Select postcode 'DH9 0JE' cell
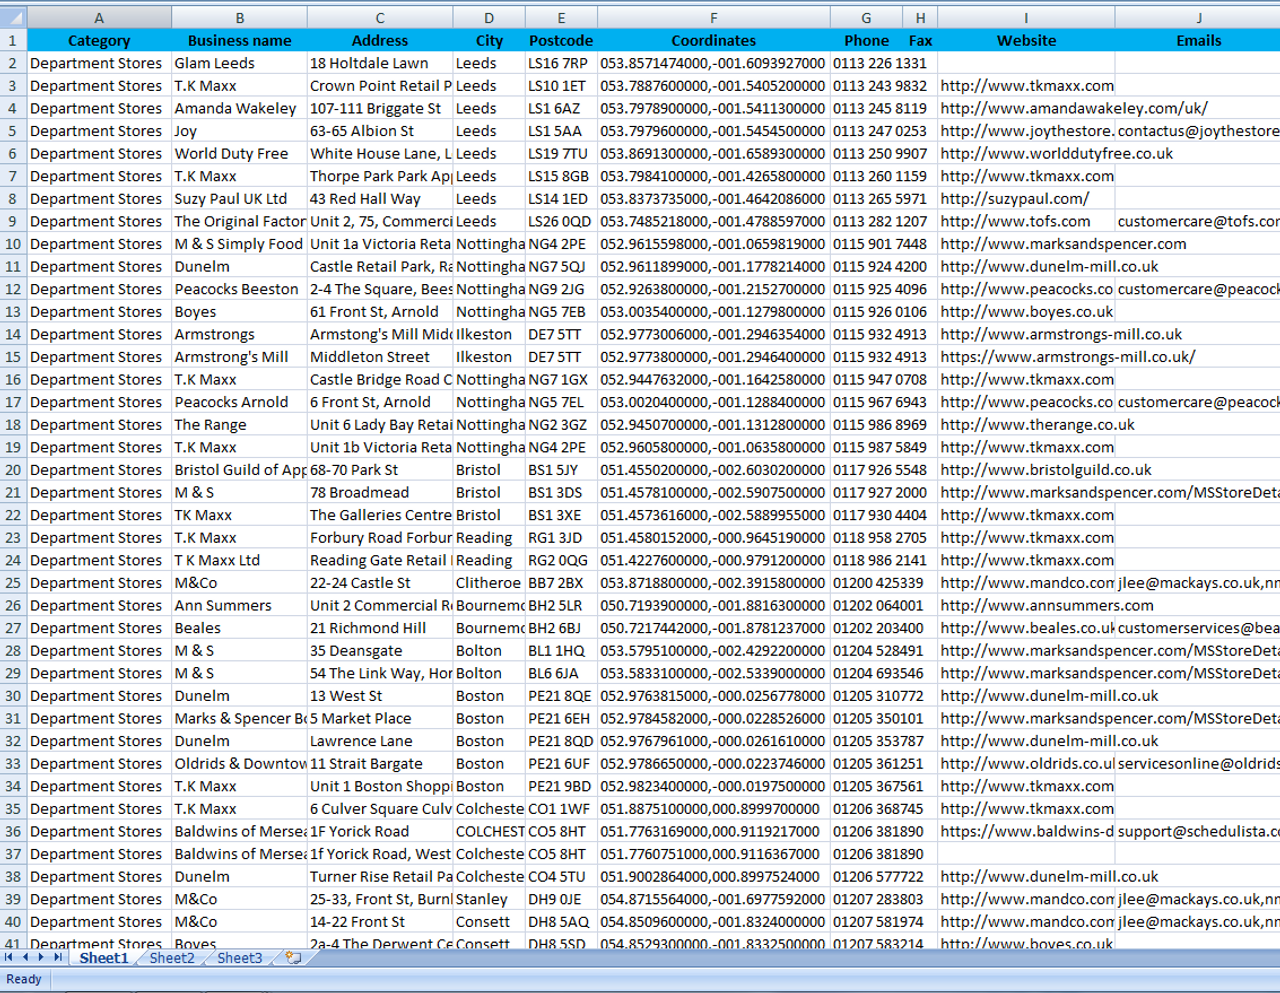The width and height of the screenshot is (1280, 993). click(x=561, y=899)
